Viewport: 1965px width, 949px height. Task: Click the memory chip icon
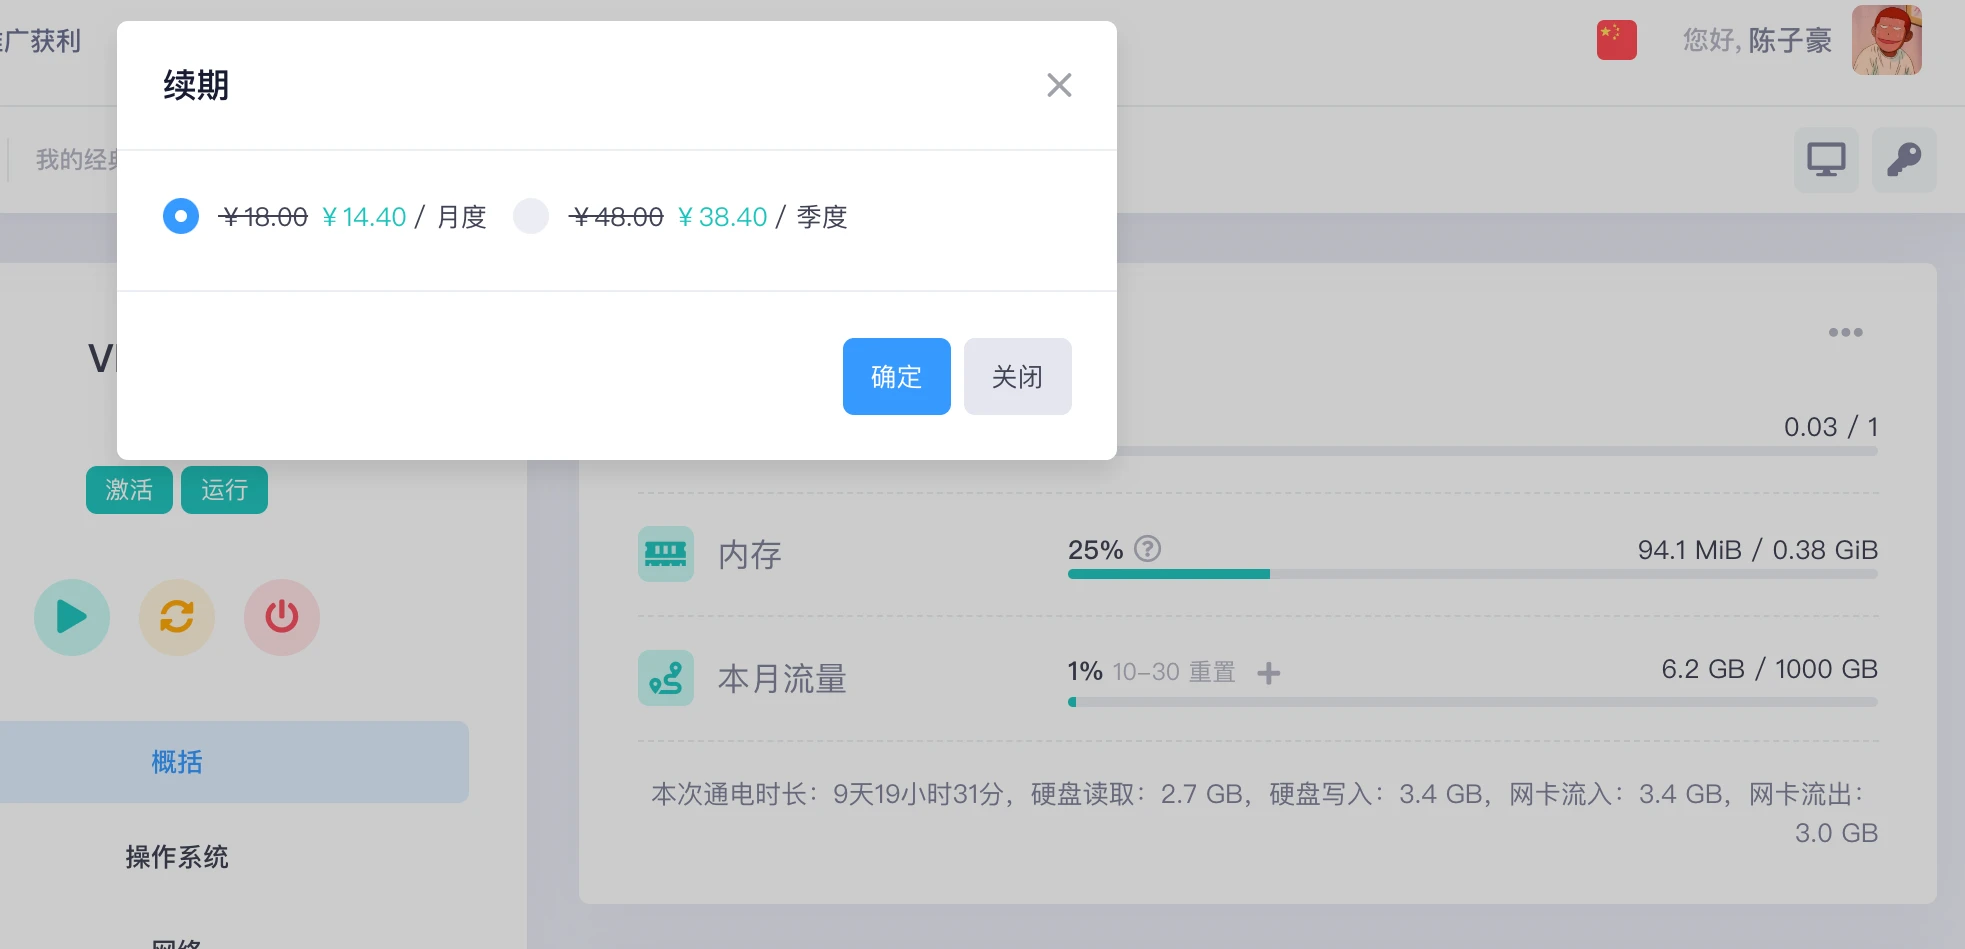[665, 554]
